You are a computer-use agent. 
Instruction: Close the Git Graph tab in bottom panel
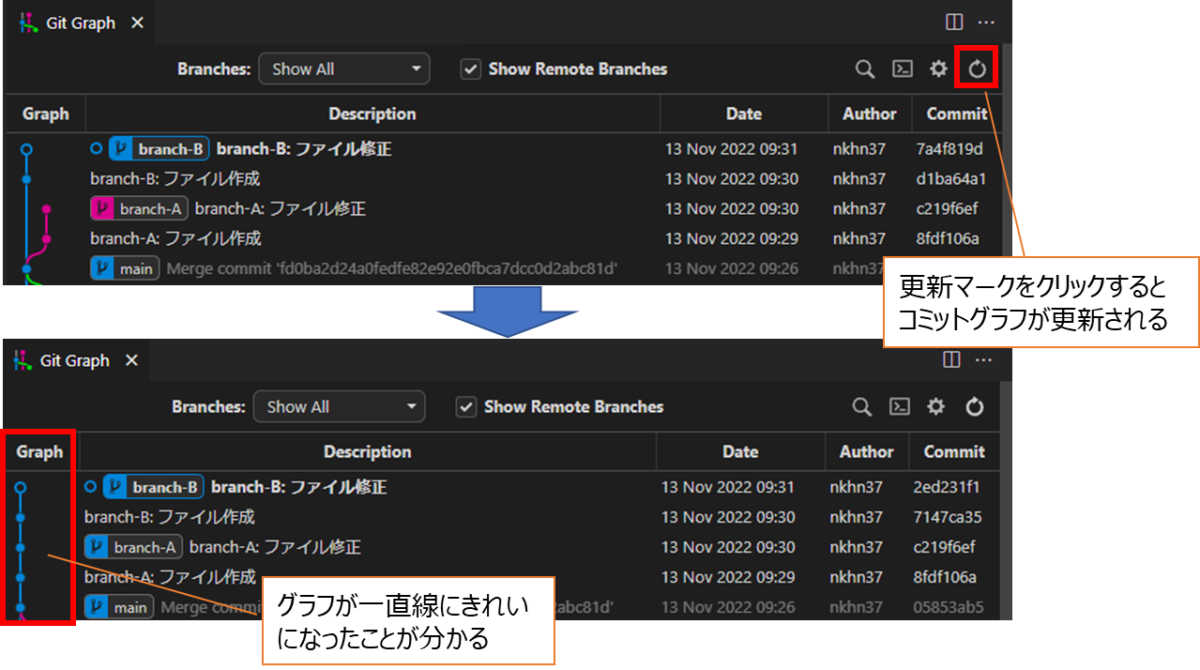pyautogui.click(x=131, y=361)
